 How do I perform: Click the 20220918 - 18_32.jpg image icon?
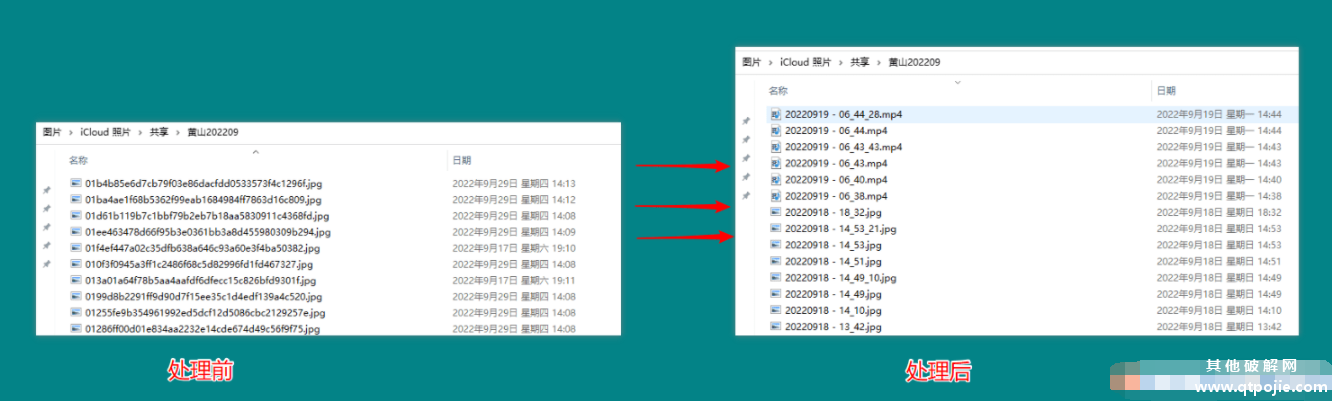[775, 212]
